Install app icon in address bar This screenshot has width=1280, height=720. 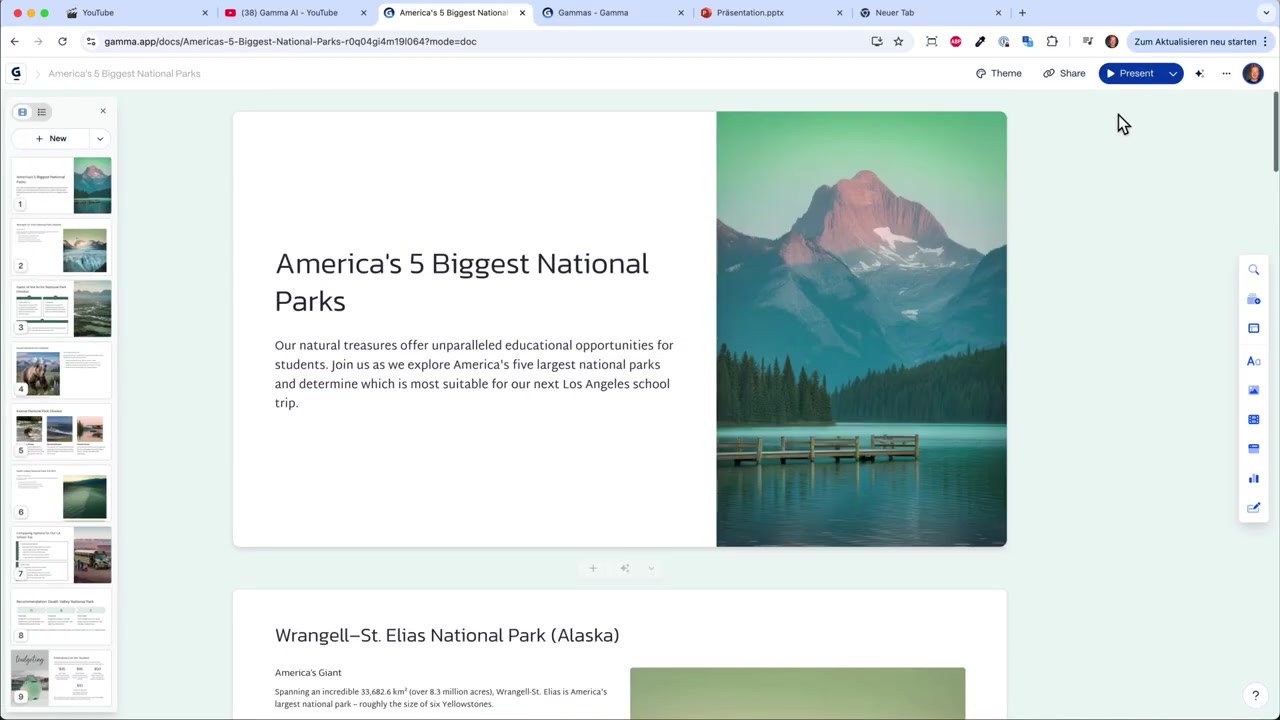pos(877,41)
